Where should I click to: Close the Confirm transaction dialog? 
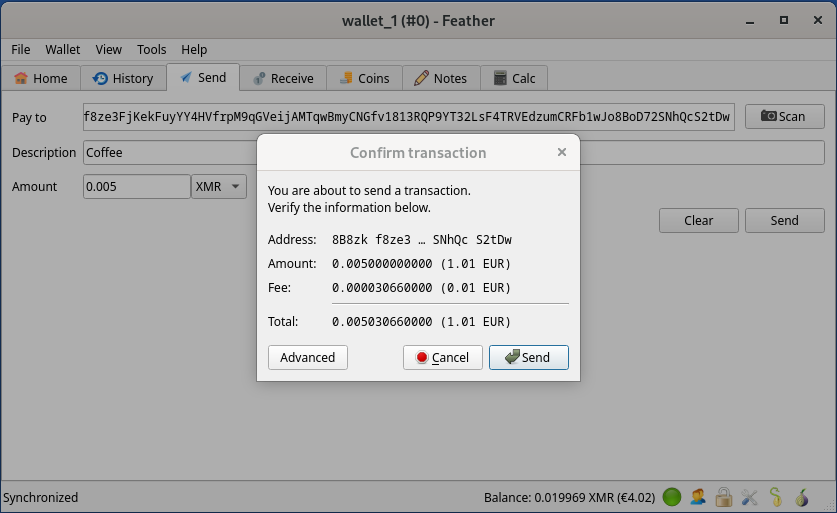point(562,153)
